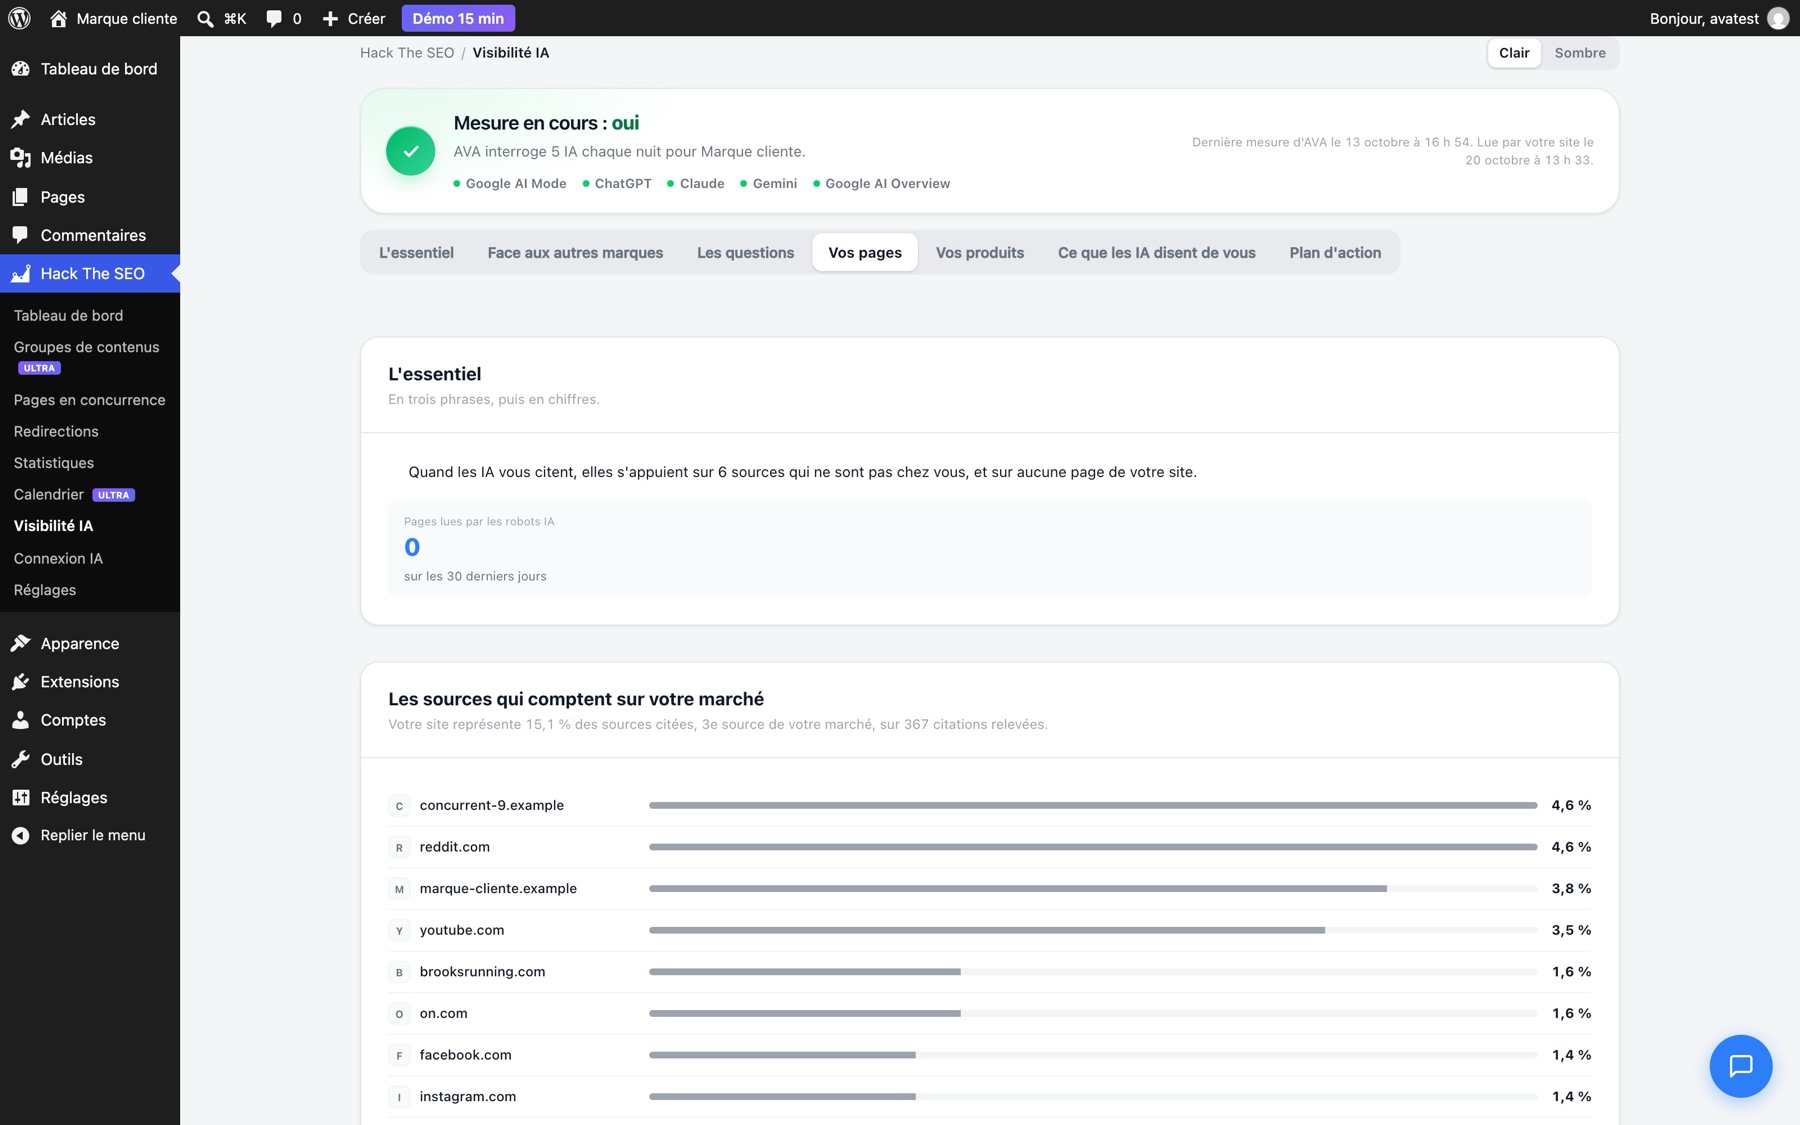Open Pages en concurrence submenu item
The image size is (1800, 1125).
[x=90, y=400]
